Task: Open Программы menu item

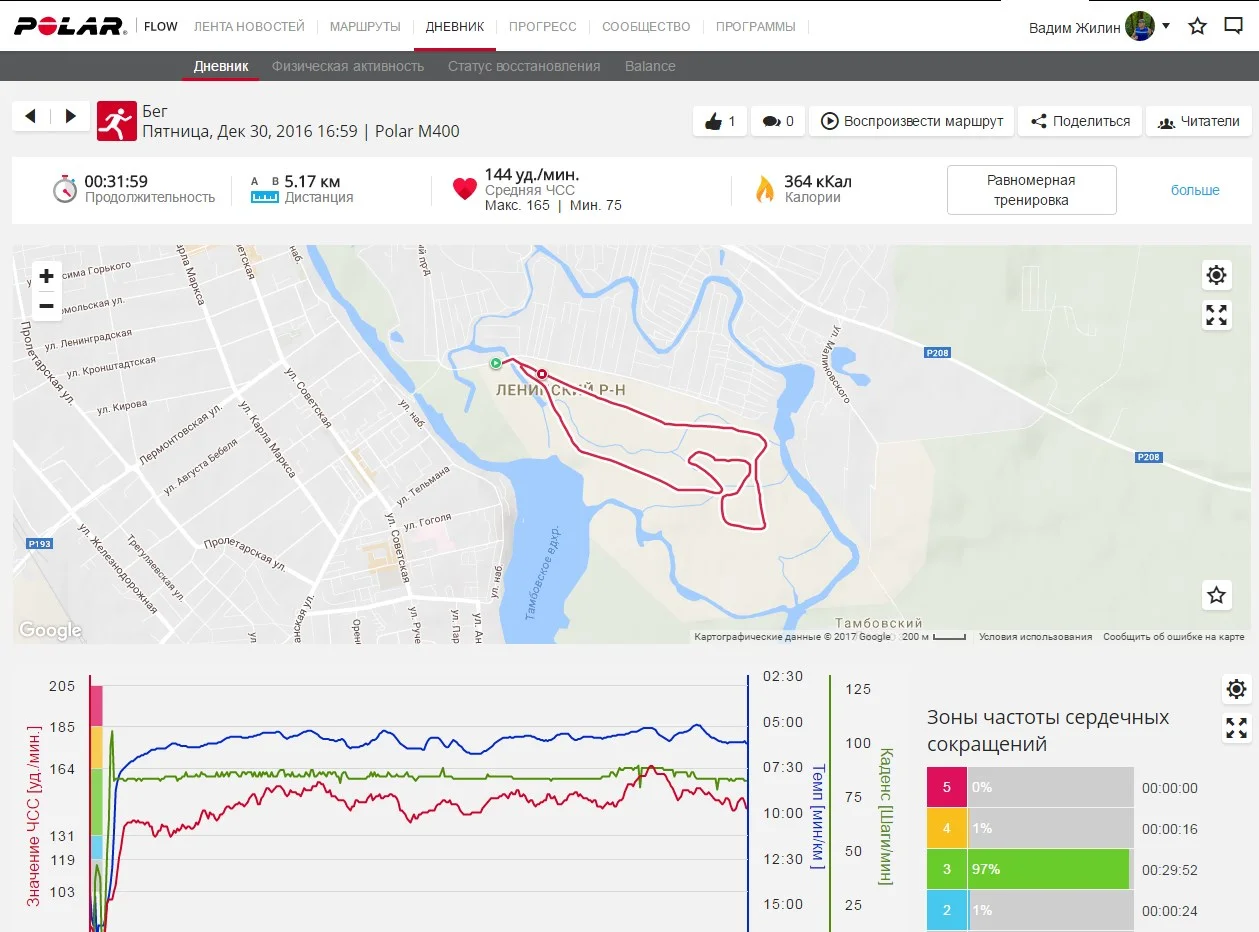Action: (x=756, y=27)
